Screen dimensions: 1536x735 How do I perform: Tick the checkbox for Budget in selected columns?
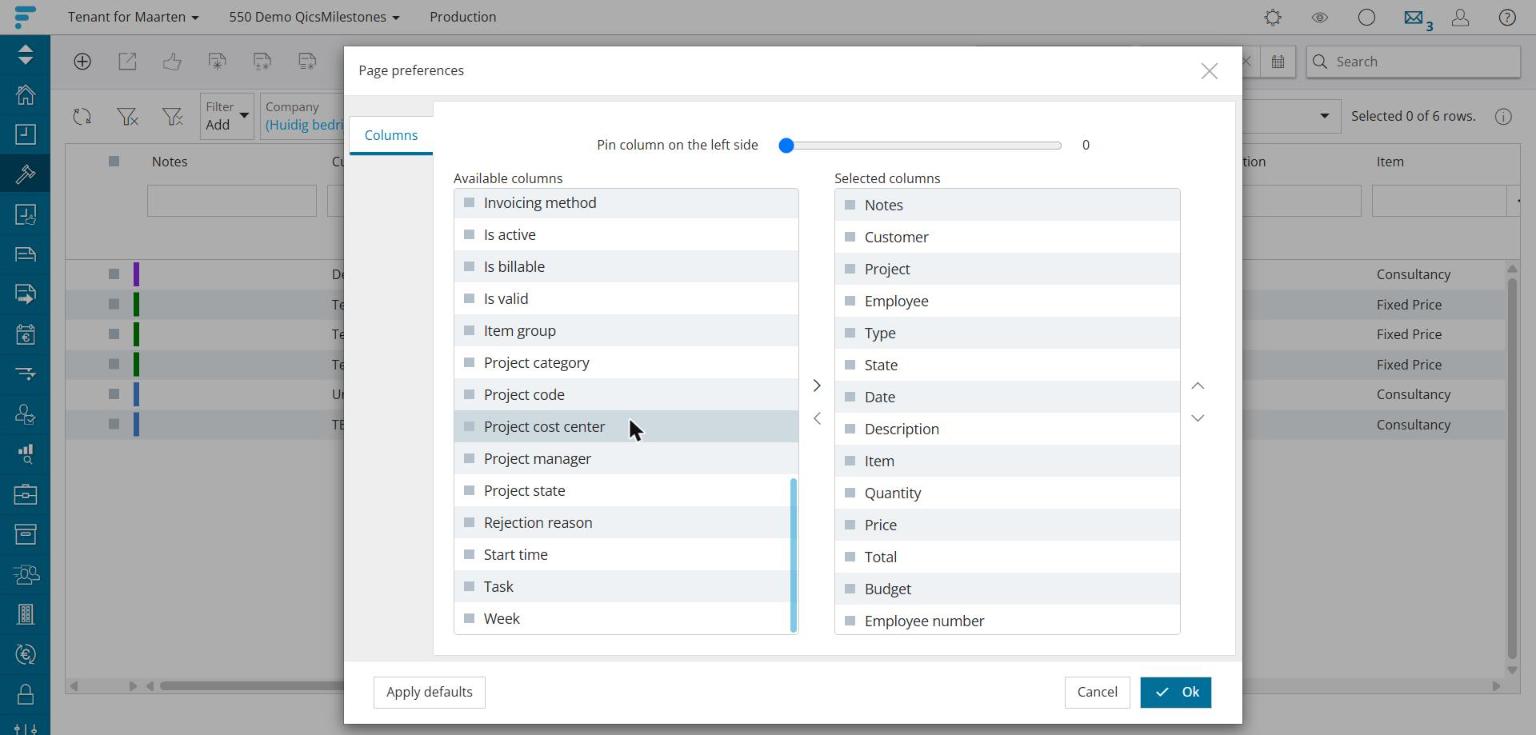click(850, 589)
